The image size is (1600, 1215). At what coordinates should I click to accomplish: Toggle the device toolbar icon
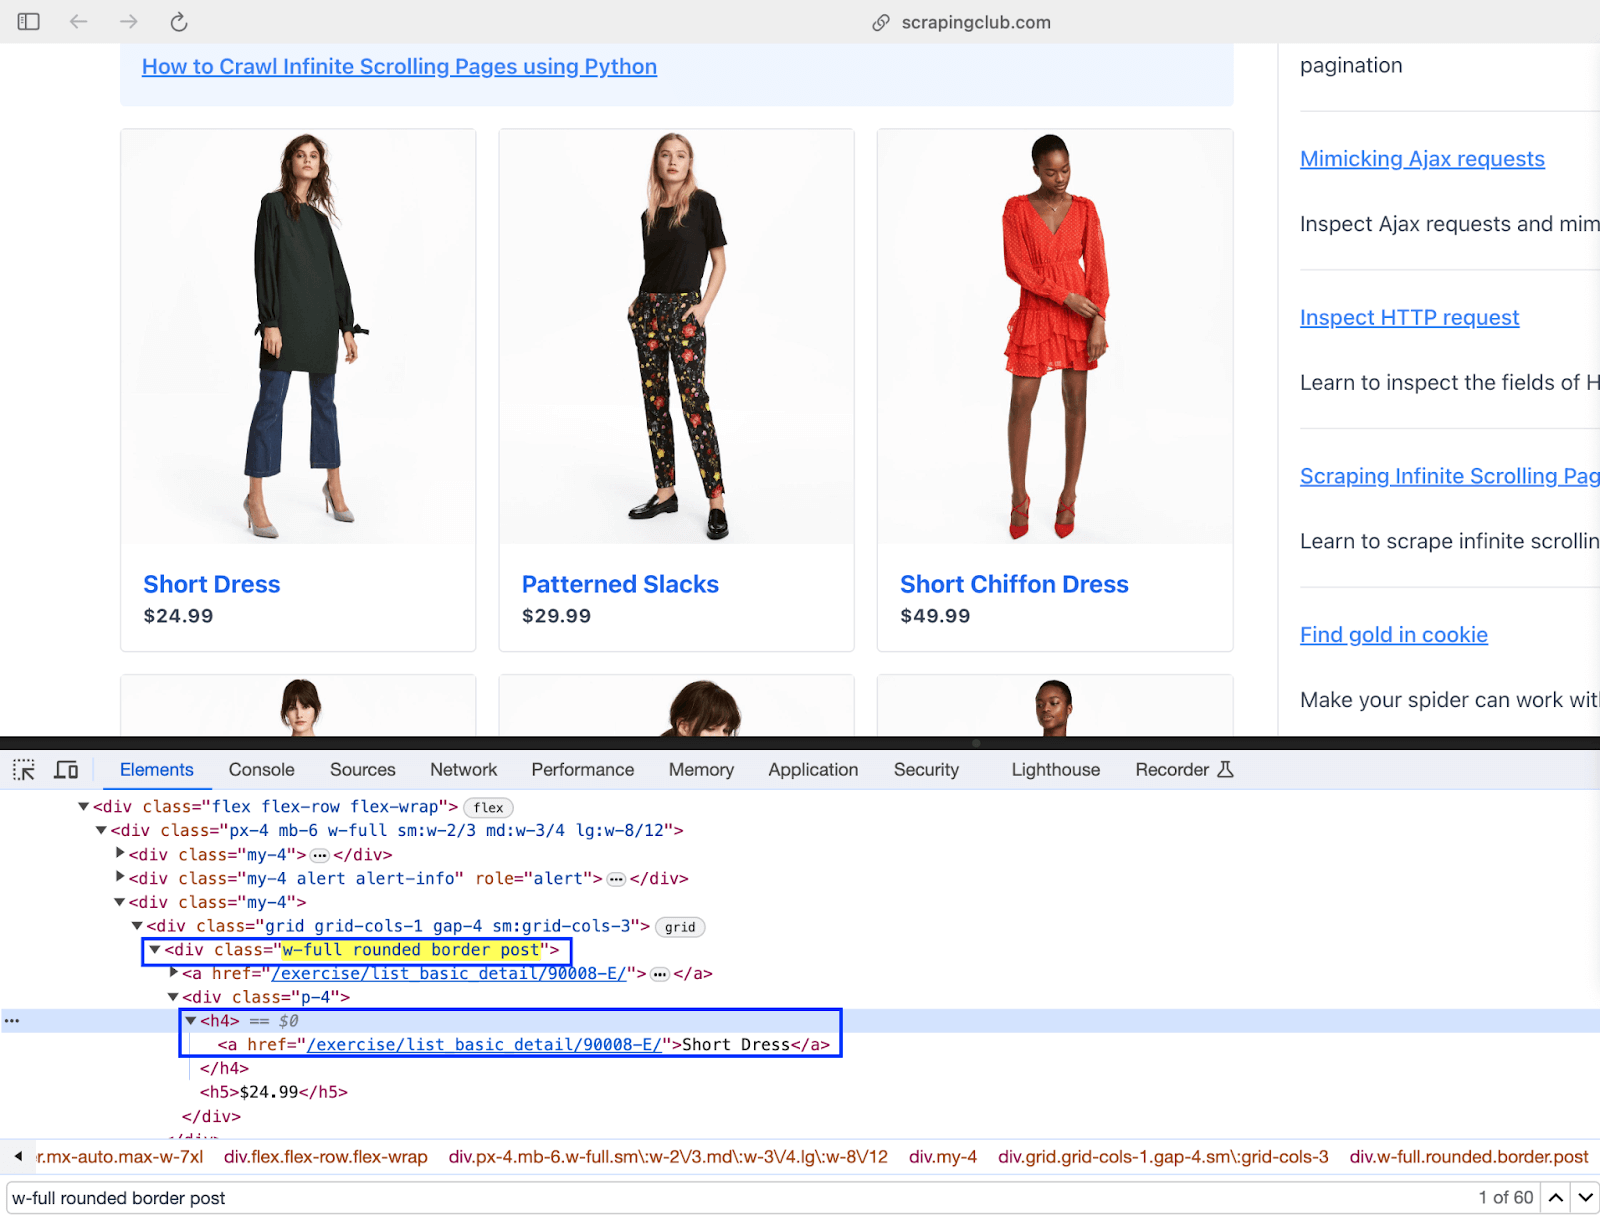(66, 770)
